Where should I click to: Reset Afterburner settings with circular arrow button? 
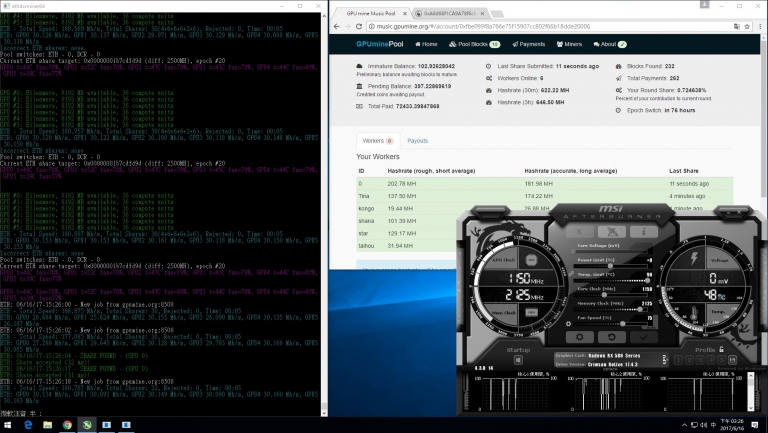tap(612, 337)
